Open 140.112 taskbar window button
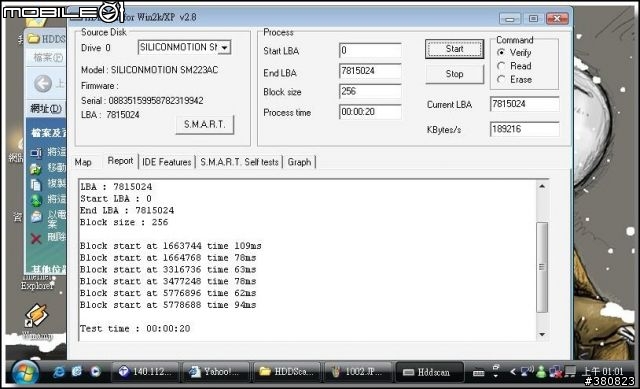This screenshot has height=389, width=640. tap(145, 372)
